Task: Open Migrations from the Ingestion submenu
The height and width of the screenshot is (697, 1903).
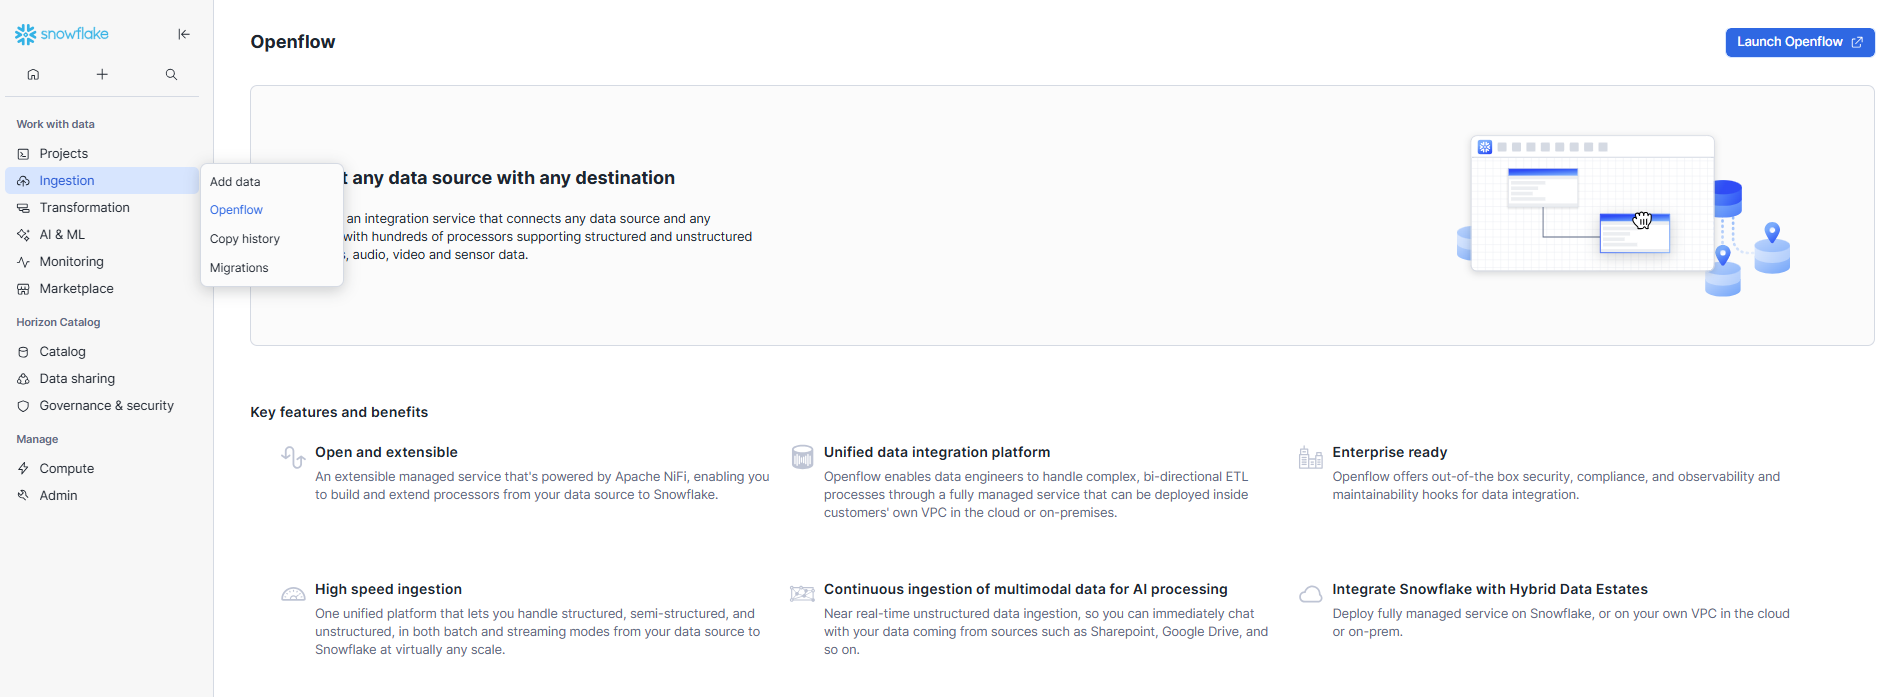Action: coord(239,268)
